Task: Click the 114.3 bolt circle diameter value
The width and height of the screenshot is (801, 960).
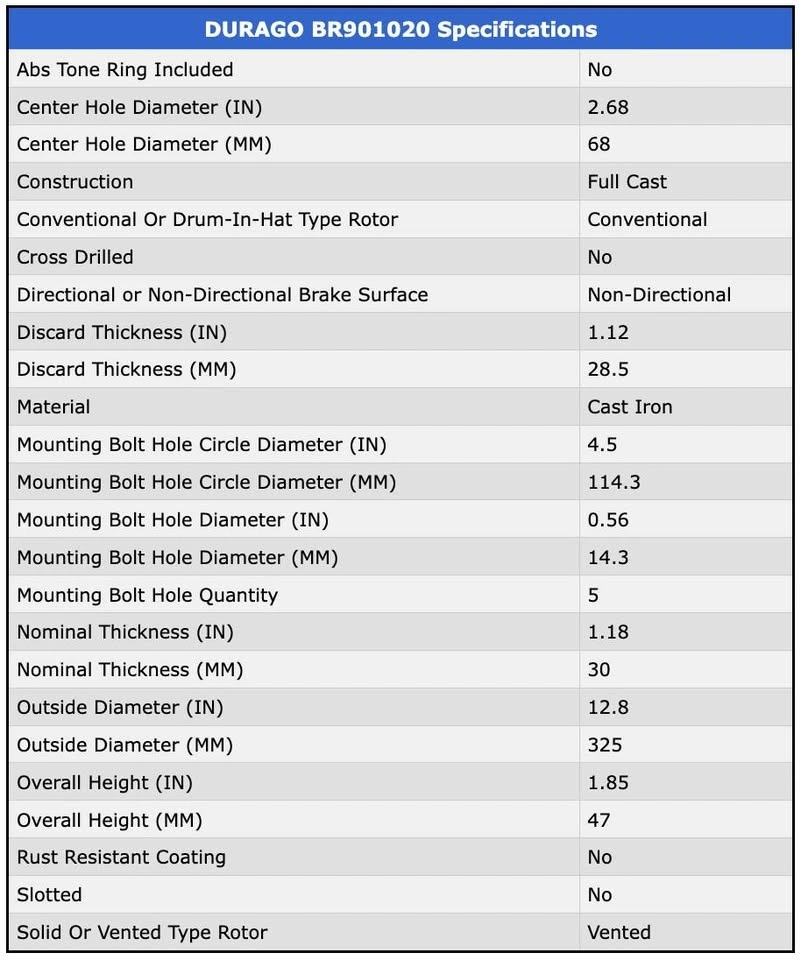Action: click(614, 482)
